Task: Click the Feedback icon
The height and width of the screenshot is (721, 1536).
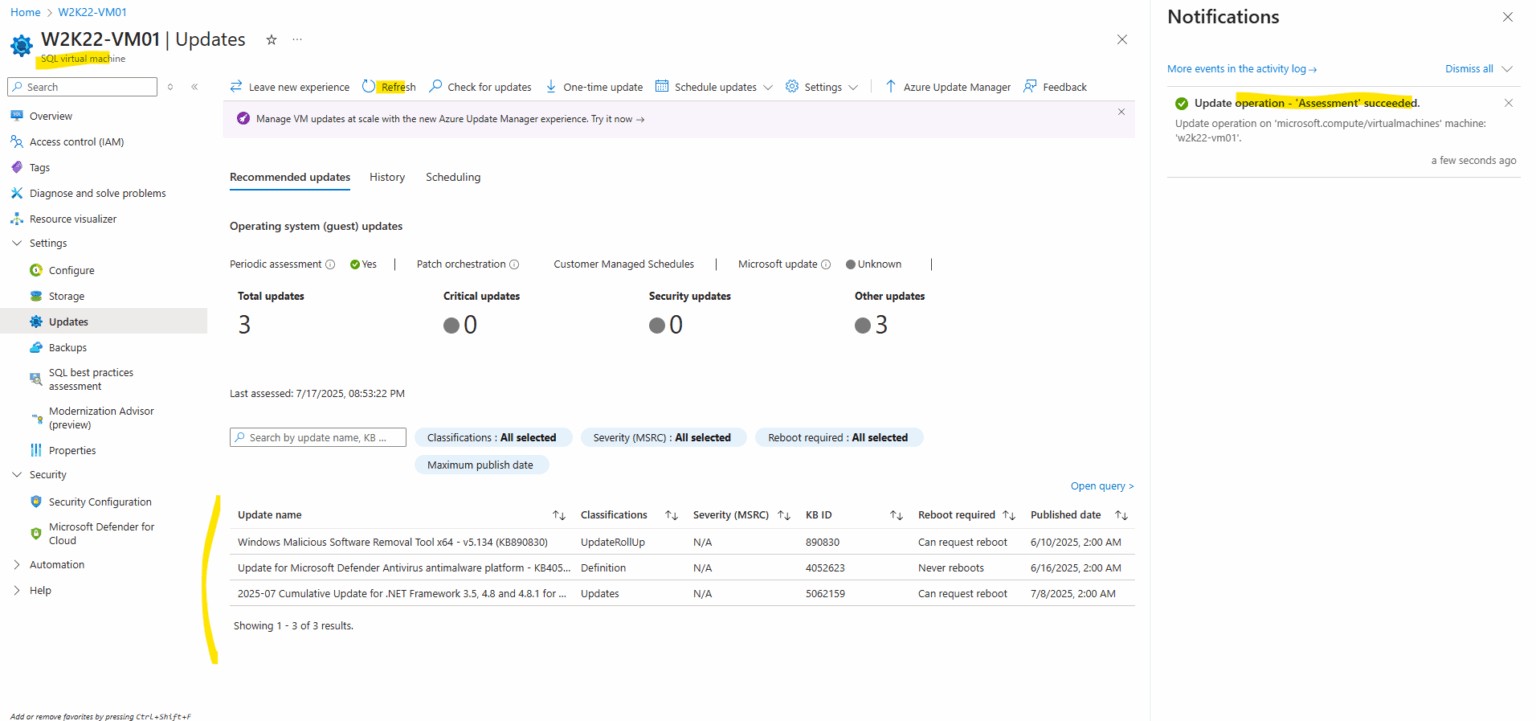Action: [x=1030, y=87]
